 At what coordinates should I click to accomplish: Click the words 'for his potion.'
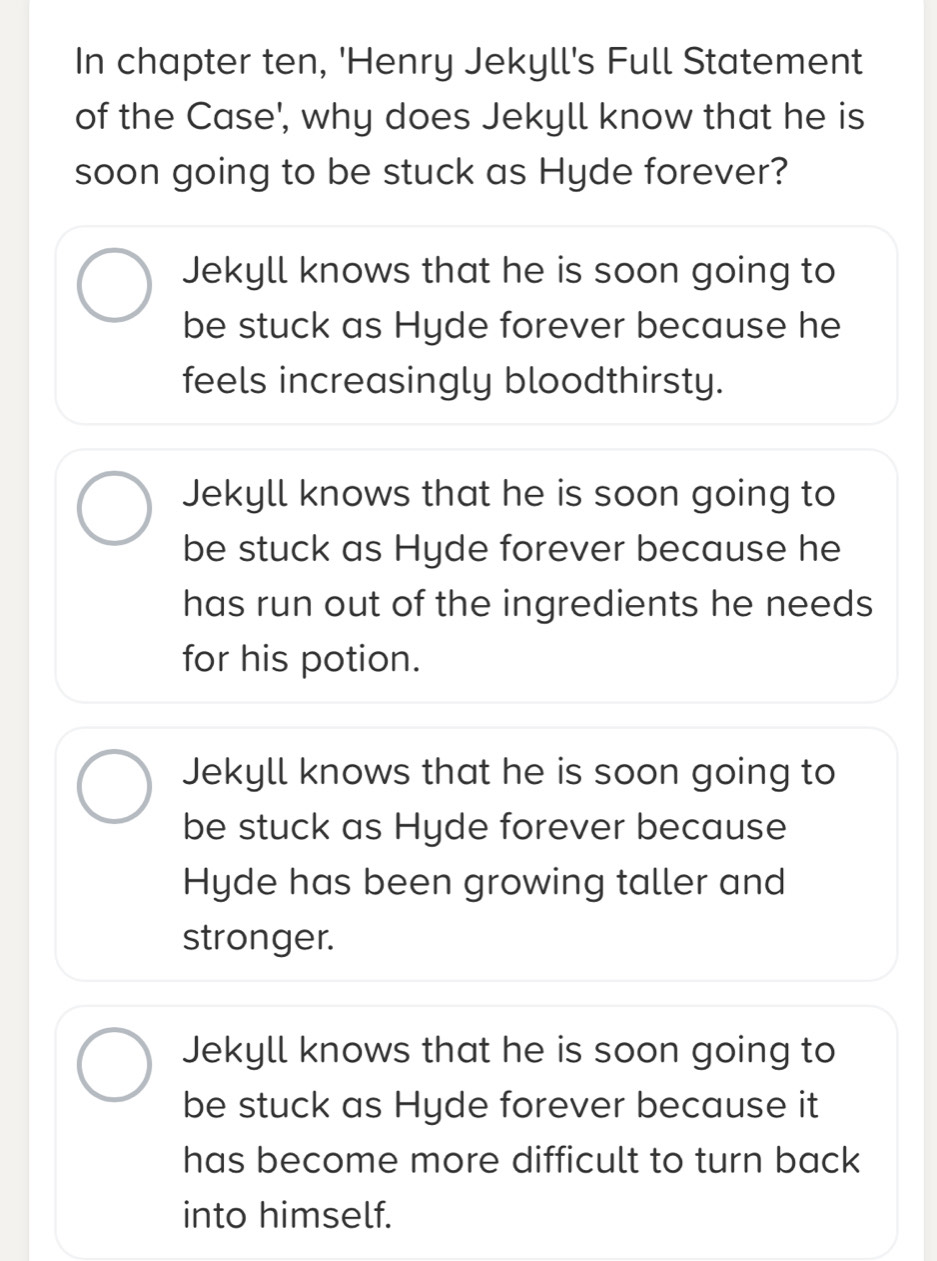tap(301, 660)
